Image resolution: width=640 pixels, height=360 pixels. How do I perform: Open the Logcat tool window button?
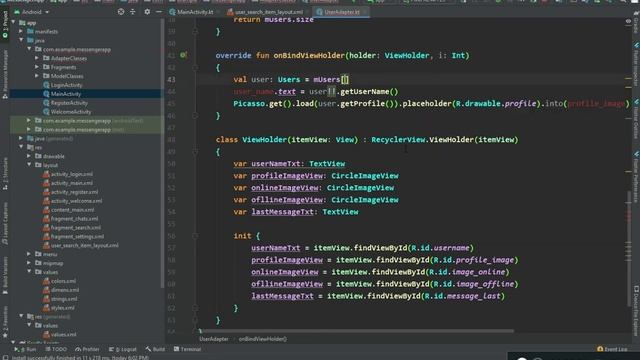(x=123, y=349)
